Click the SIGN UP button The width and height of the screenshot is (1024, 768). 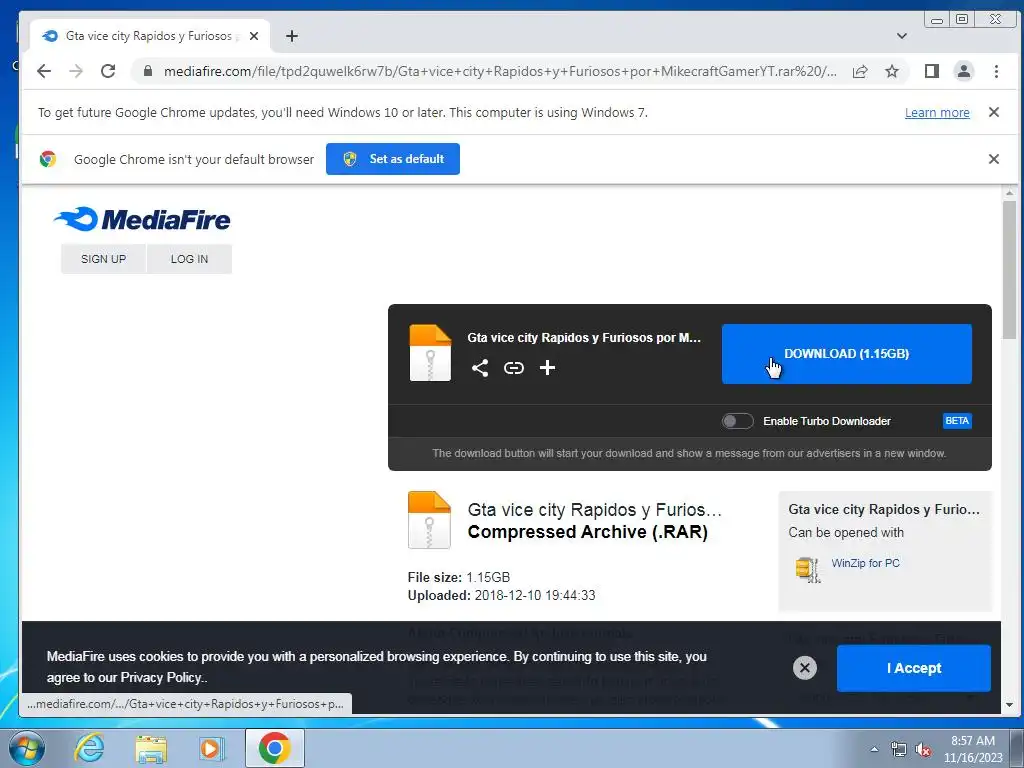[x=103, y=259]
